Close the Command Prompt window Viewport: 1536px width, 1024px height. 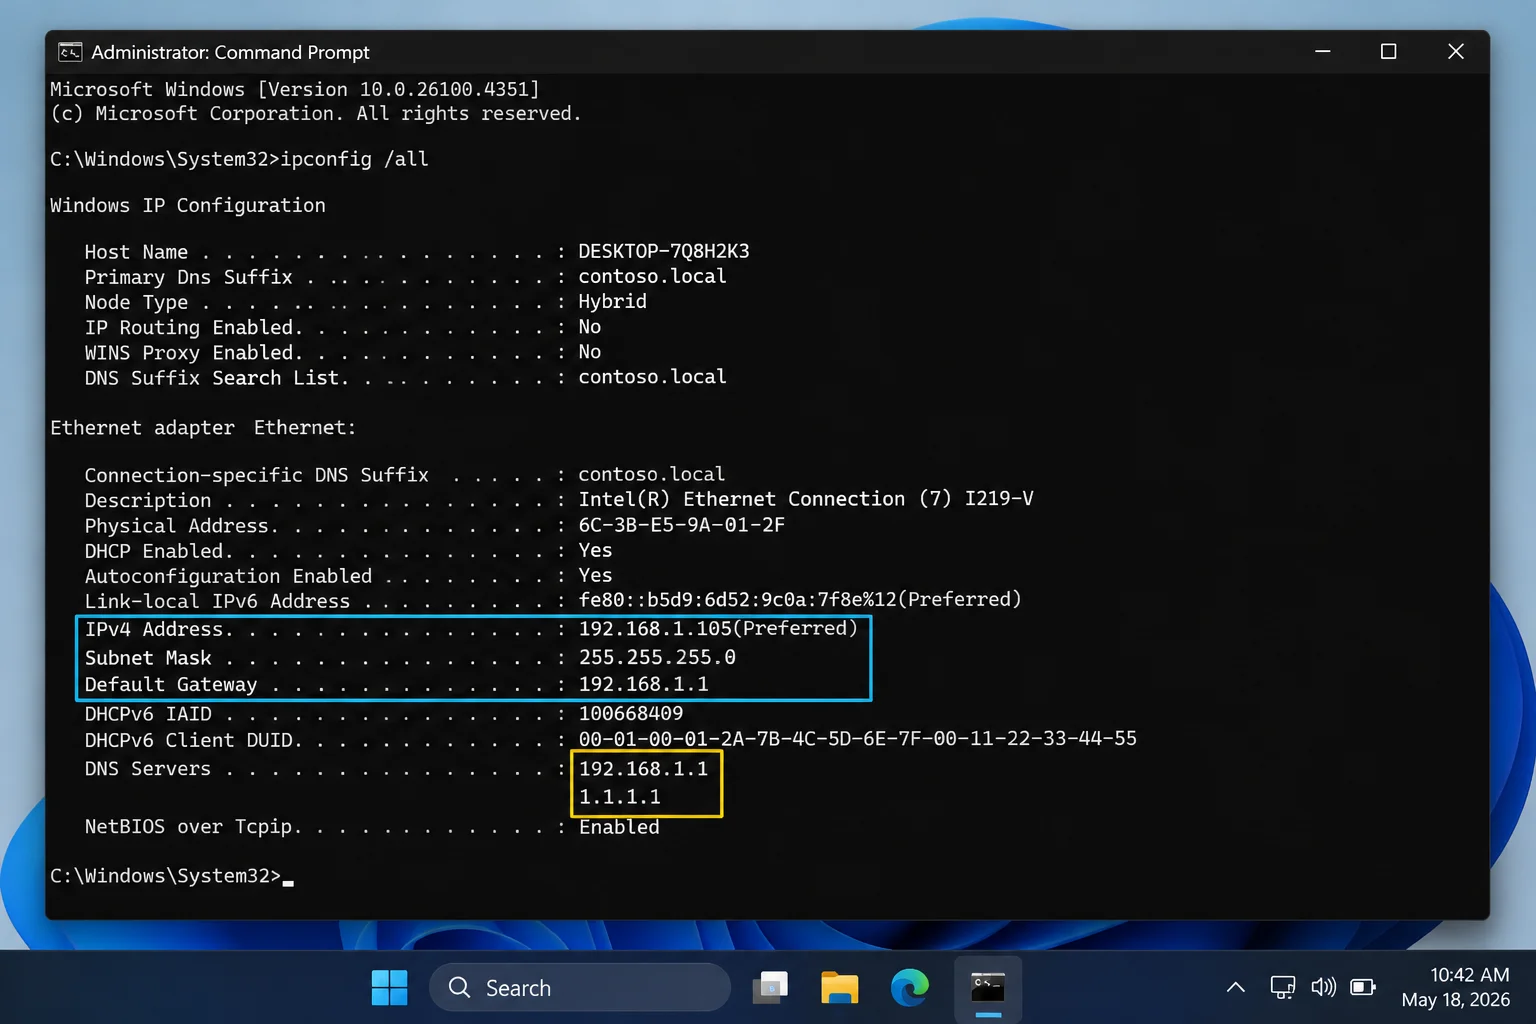tap(1456, 51)
